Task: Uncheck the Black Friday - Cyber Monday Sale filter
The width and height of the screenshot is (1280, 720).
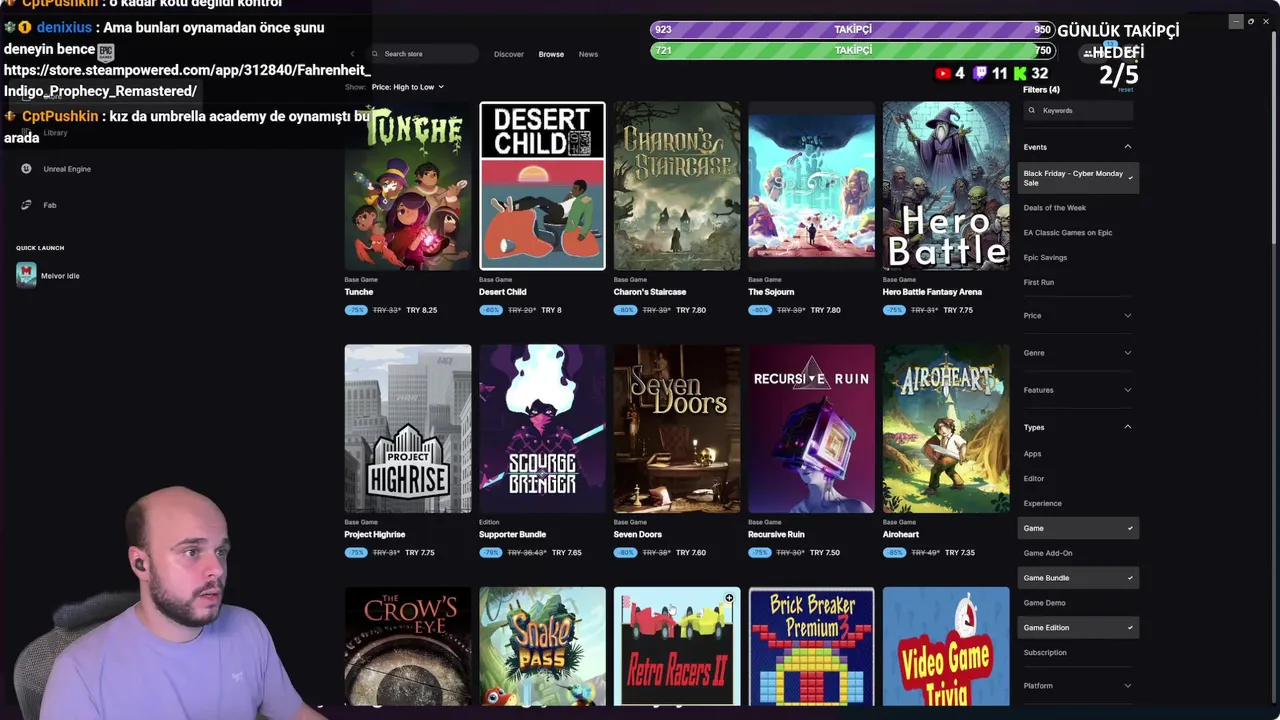Action: click(x=1078, y=178)
